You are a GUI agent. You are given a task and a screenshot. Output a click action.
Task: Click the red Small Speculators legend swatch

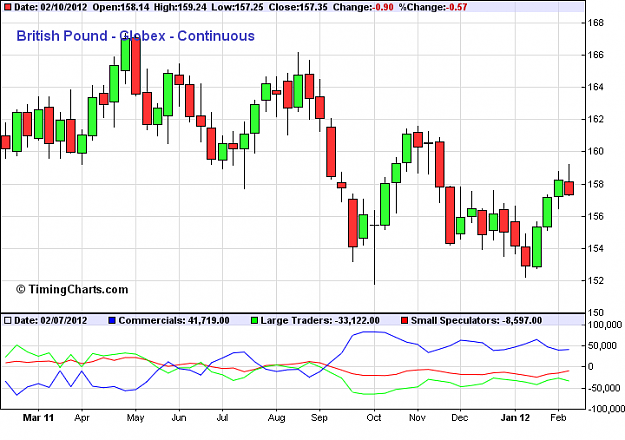[404, 320]
